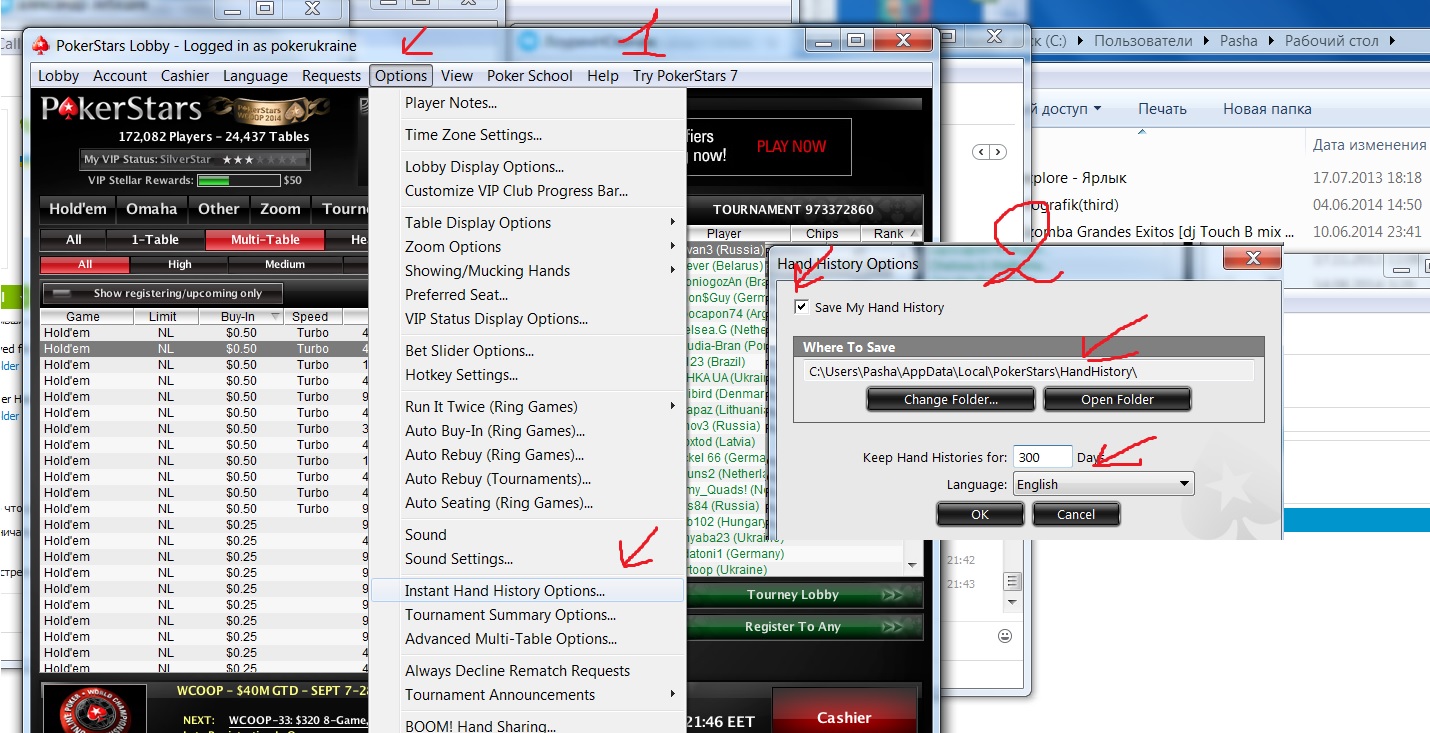Select Instant Hand History Options menu entry
This screenshot has width=1430, height=733.
(527, 591)
